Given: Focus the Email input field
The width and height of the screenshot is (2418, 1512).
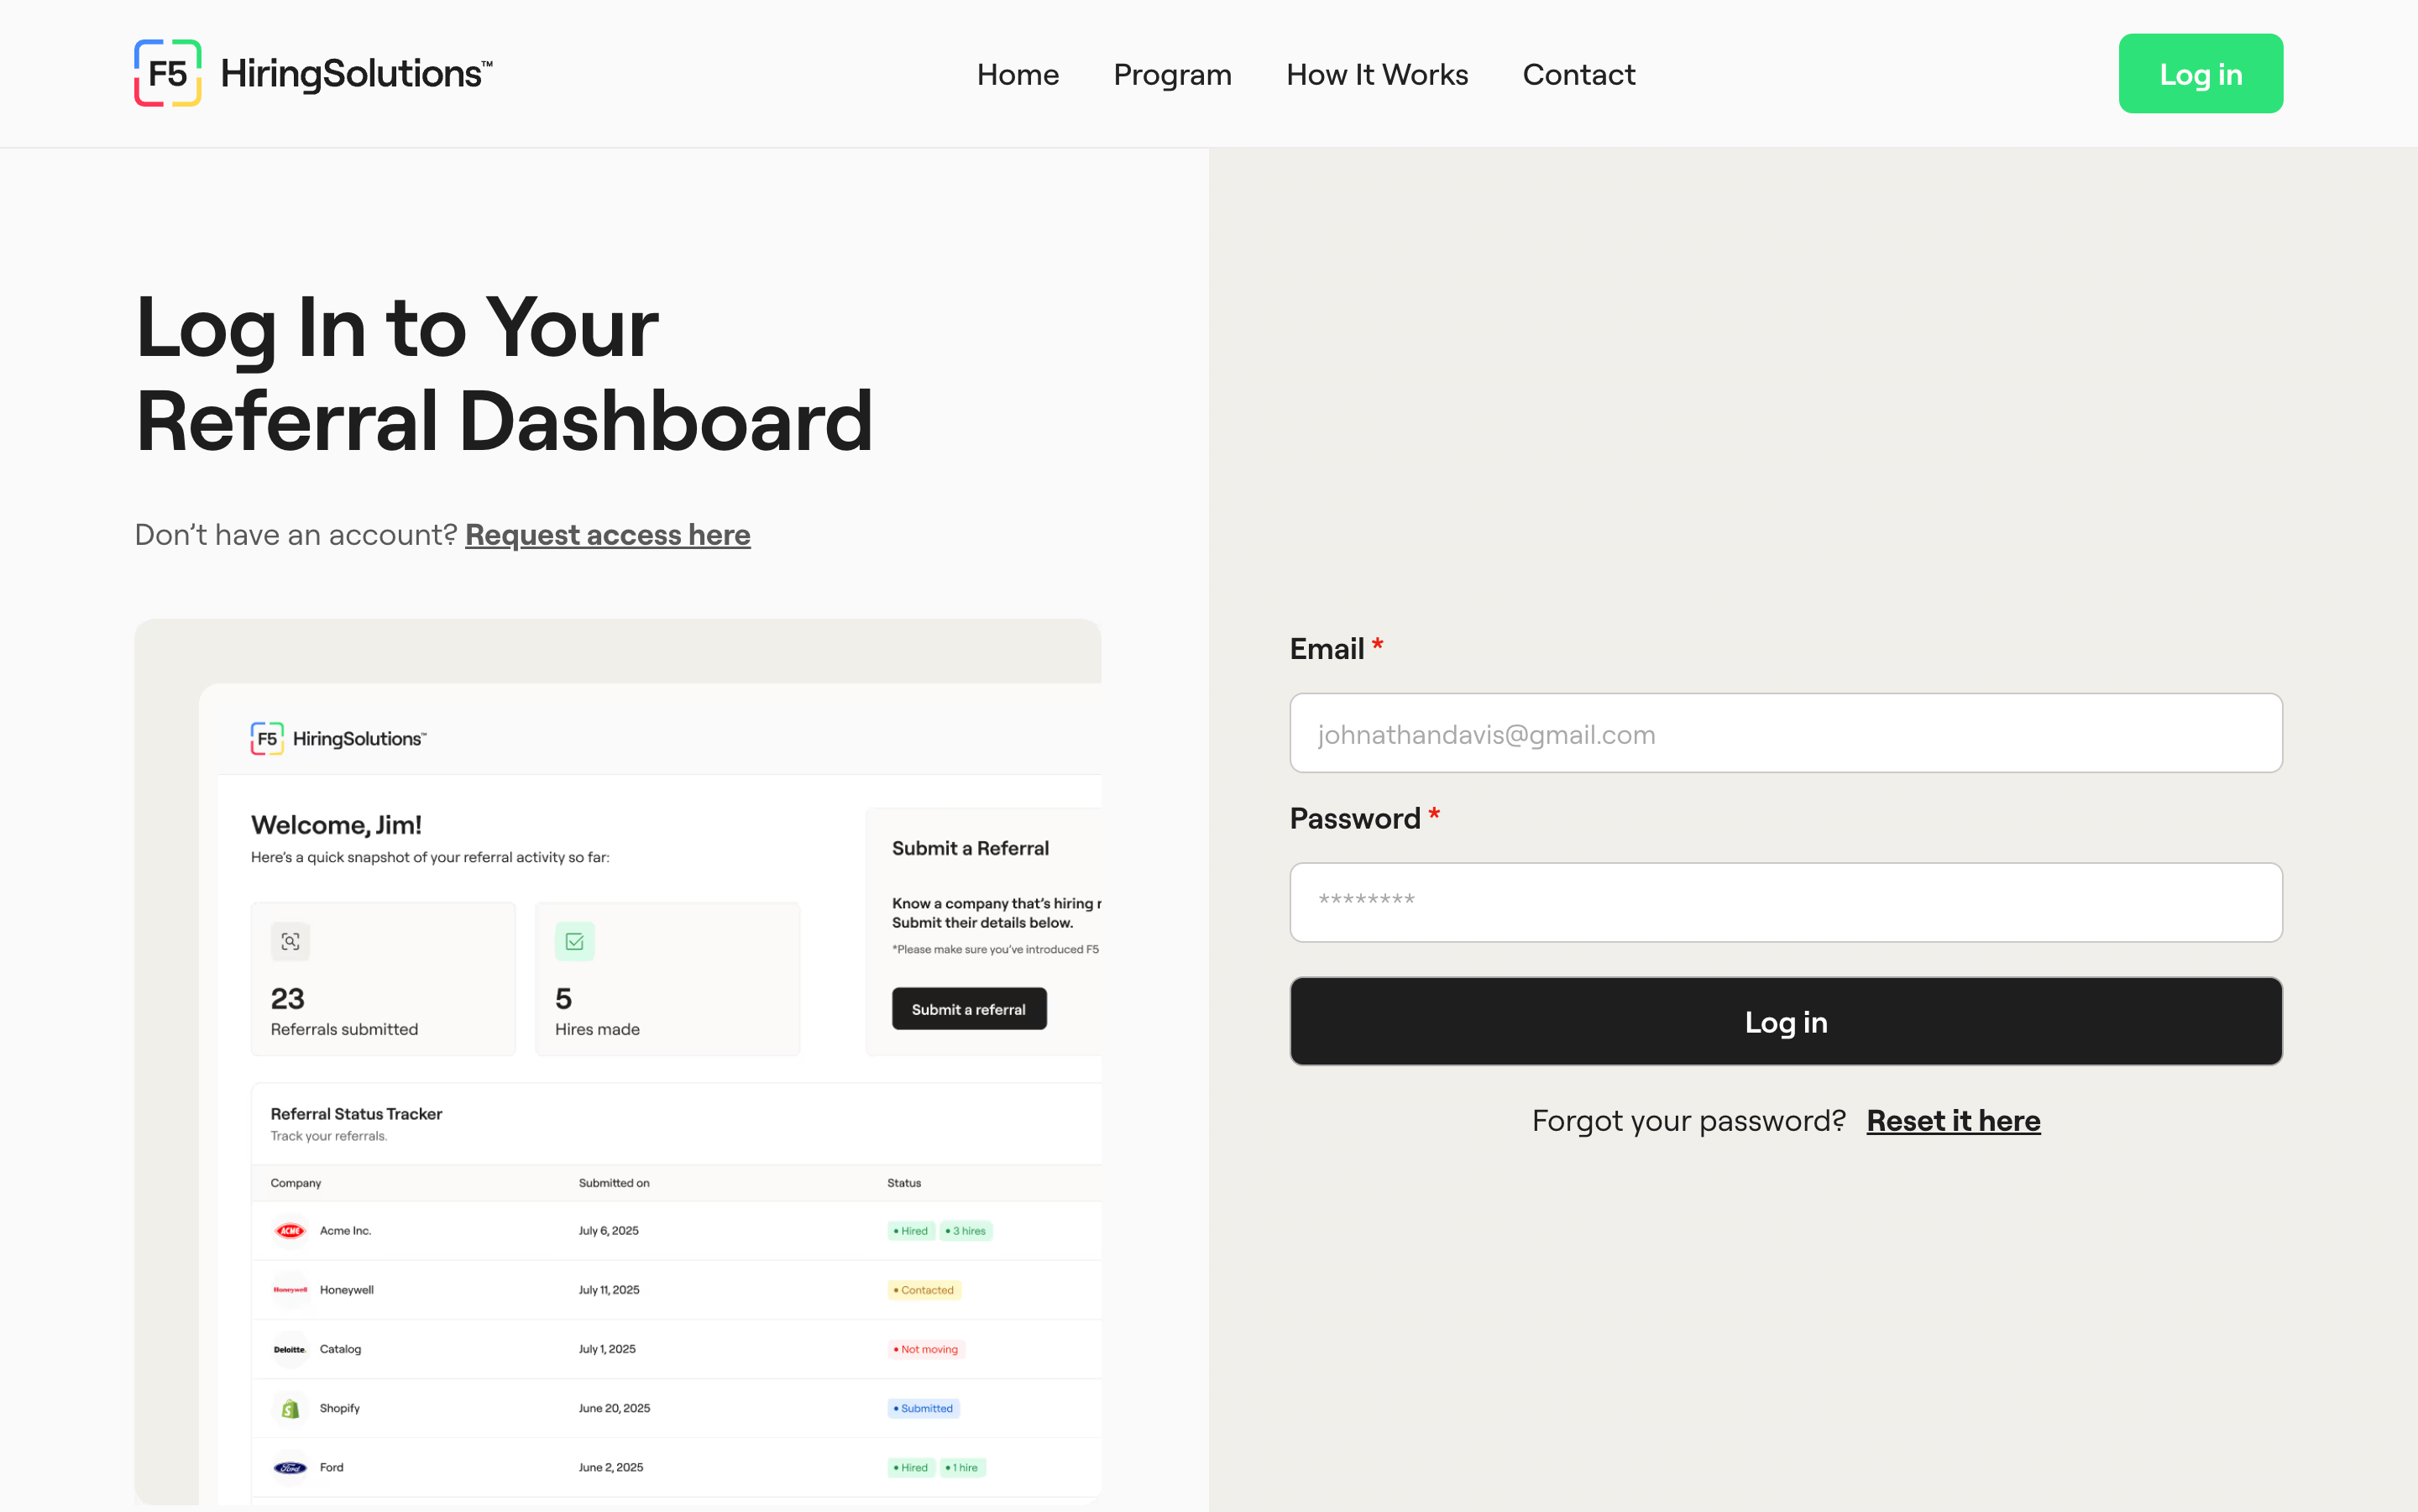Looking at the screenshot, I should point(1785,733).
